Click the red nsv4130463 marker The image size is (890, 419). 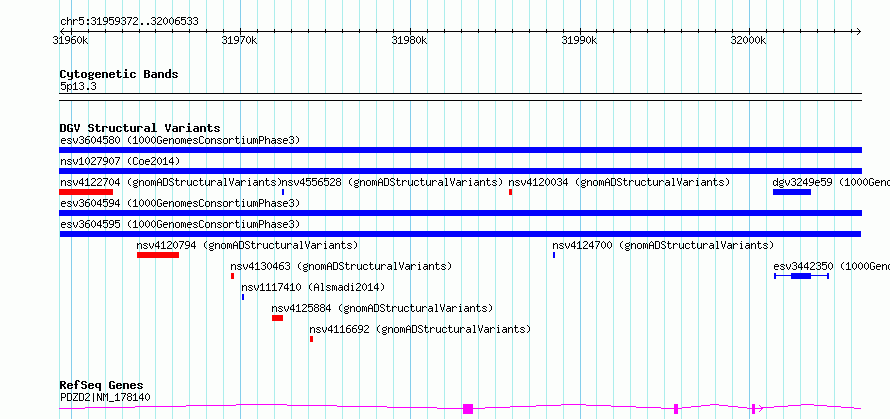tap(232, 276)
